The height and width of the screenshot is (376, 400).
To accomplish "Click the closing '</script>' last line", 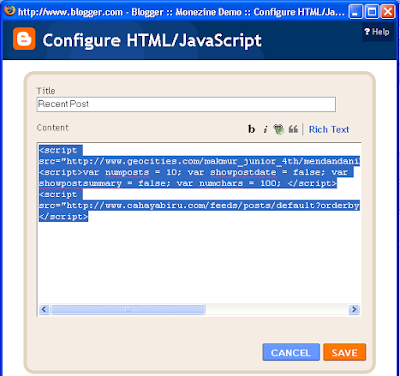I will pyautogui.click(x=63, y=217).
